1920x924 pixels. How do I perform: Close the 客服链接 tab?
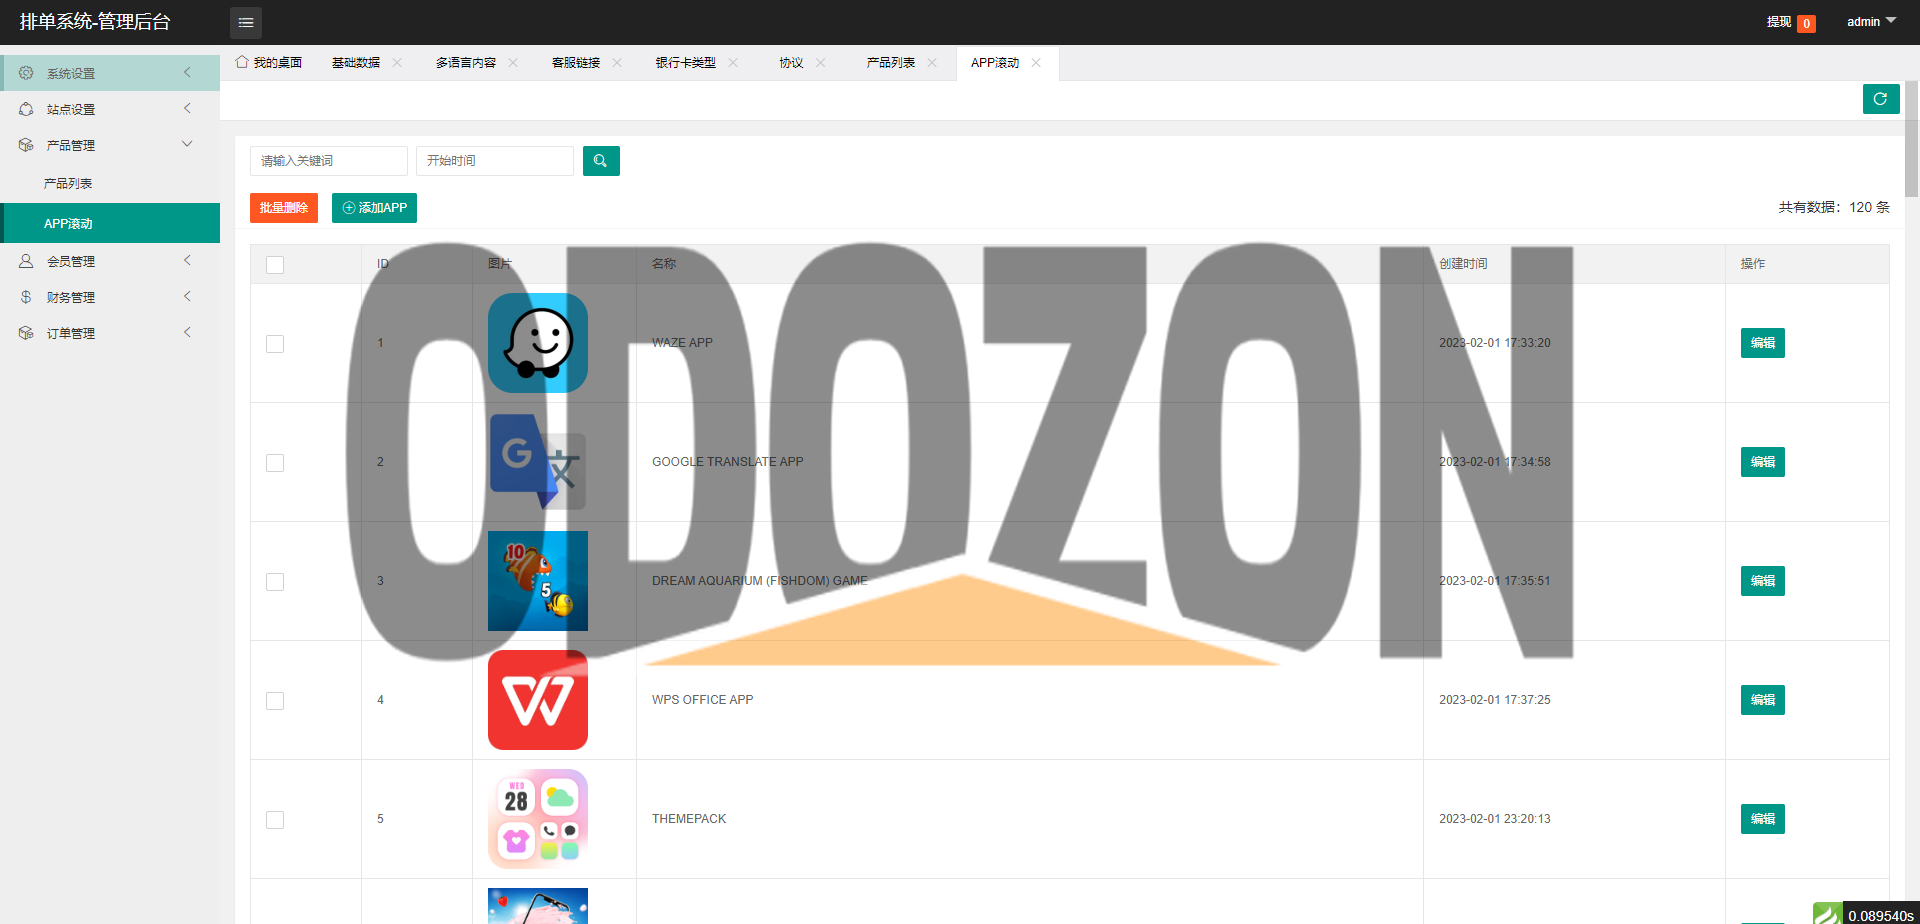point(617,62)
